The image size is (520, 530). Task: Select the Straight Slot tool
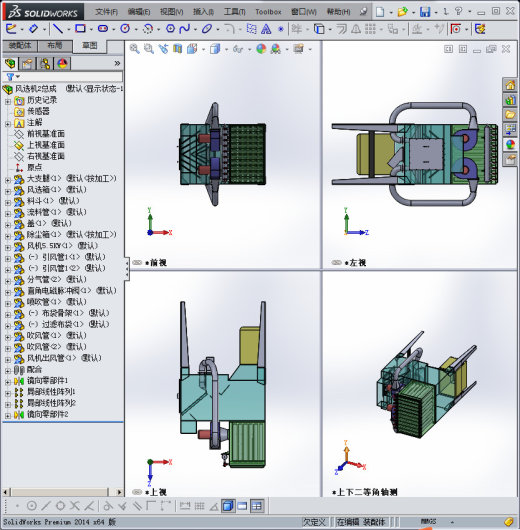103,29
